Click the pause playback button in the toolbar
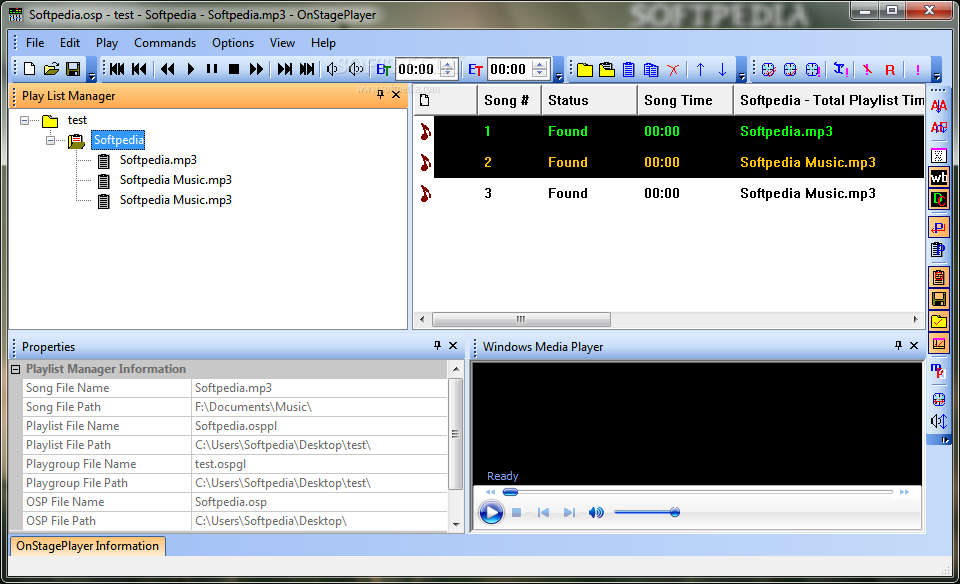Image resolution: width=960 pixels, height=584 pixels. (212, 69)
